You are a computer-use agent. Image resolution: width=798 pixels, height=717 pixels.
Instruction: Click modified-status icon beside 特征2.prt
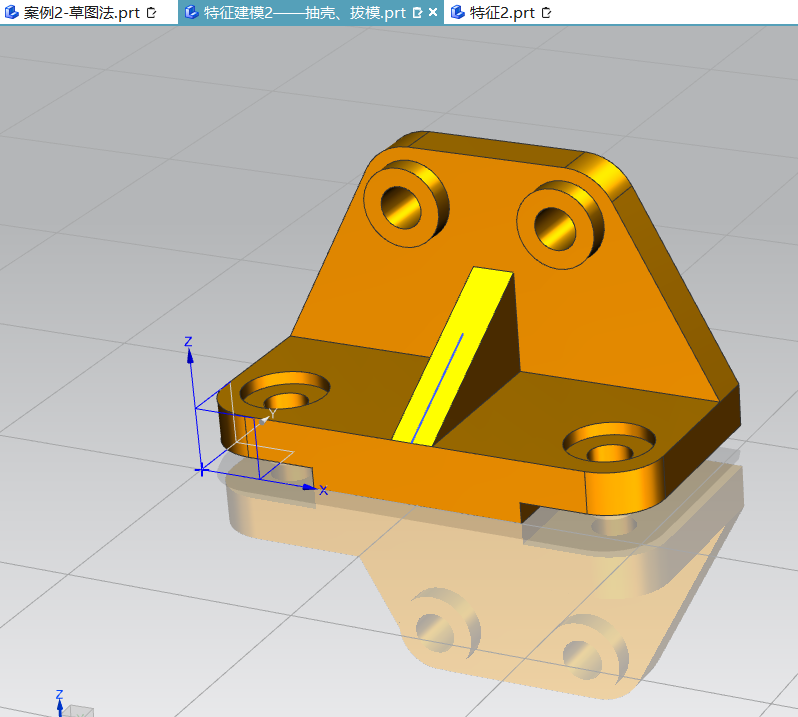[546, 13]
